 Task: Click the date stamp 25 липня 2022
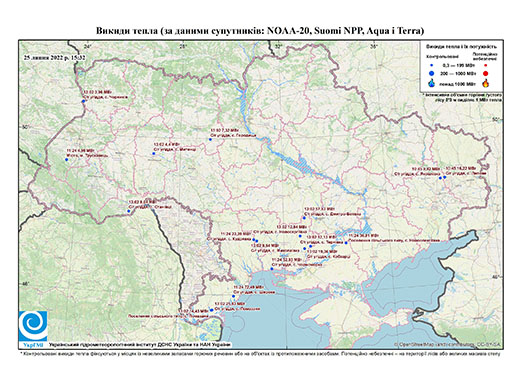click(x=55, y=57)
